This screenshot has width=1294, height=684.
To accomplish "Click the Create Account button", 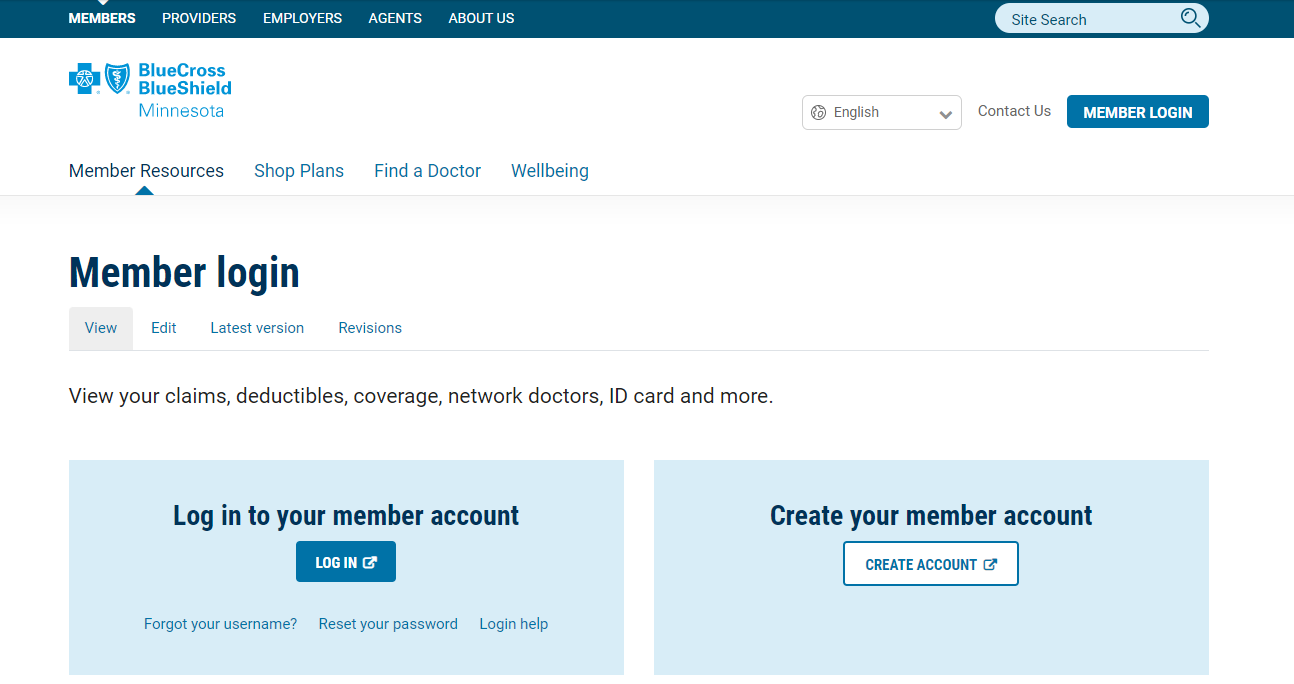I will coord(931,564).
